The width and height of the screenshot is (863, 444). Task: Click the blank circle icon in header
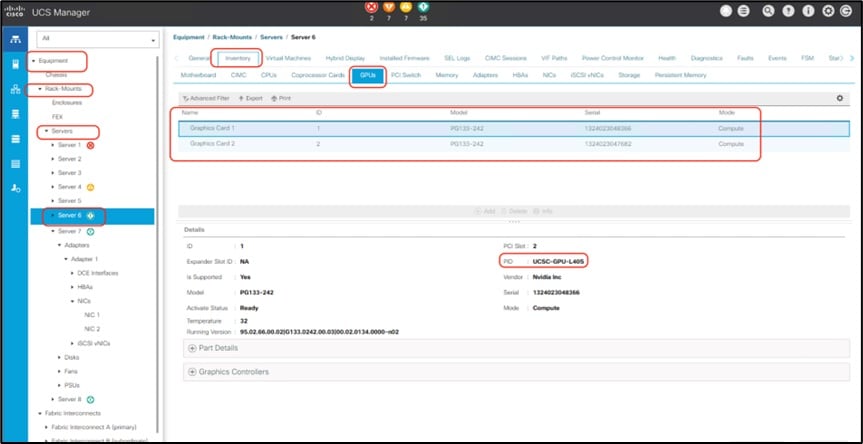(726, 12)
